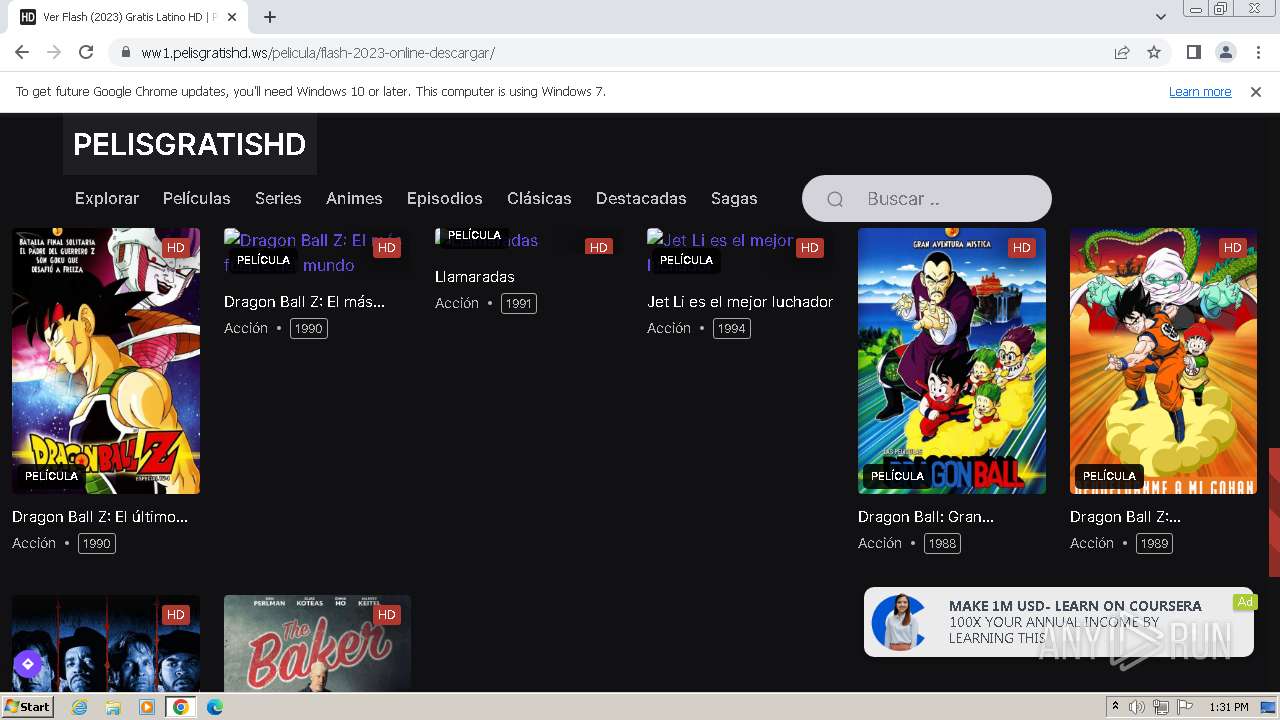This screenshot has height=720, width=1280.
Task: Open Chrome's three-dot menu
Action: point(1257,52)
